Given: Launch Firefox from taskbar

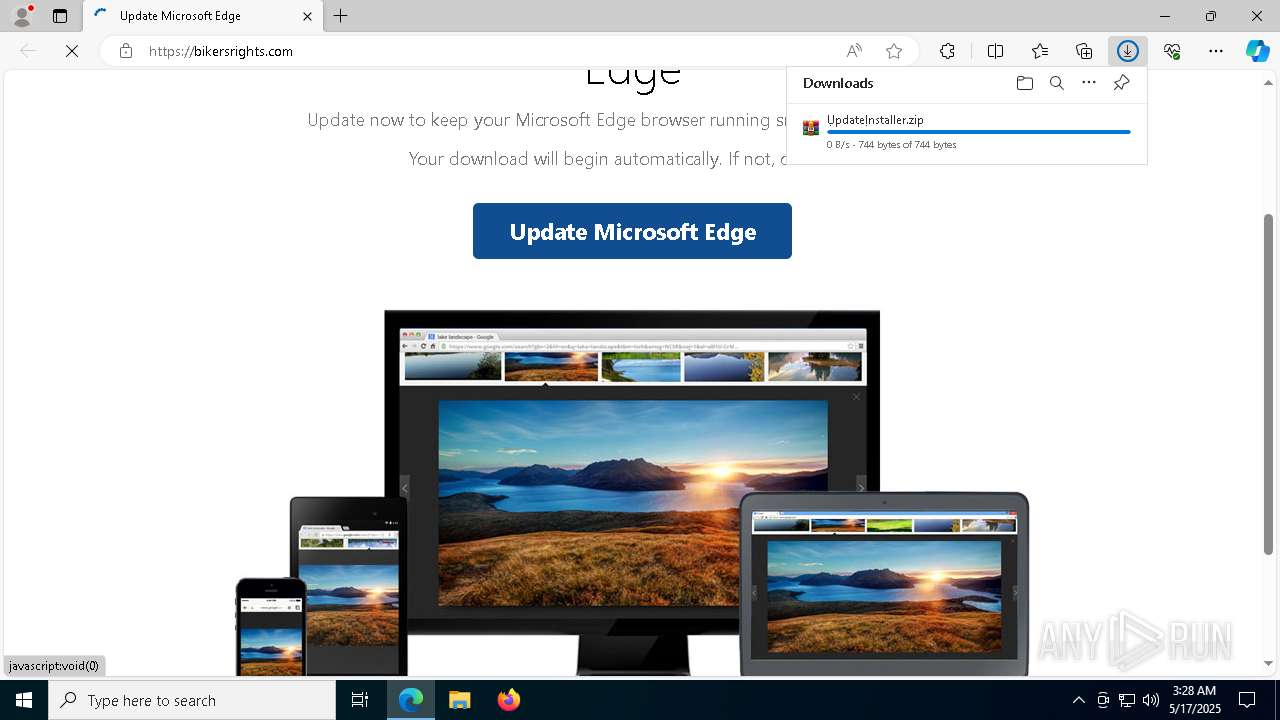Looking at the screenshot, I should [x=508, y=700].
